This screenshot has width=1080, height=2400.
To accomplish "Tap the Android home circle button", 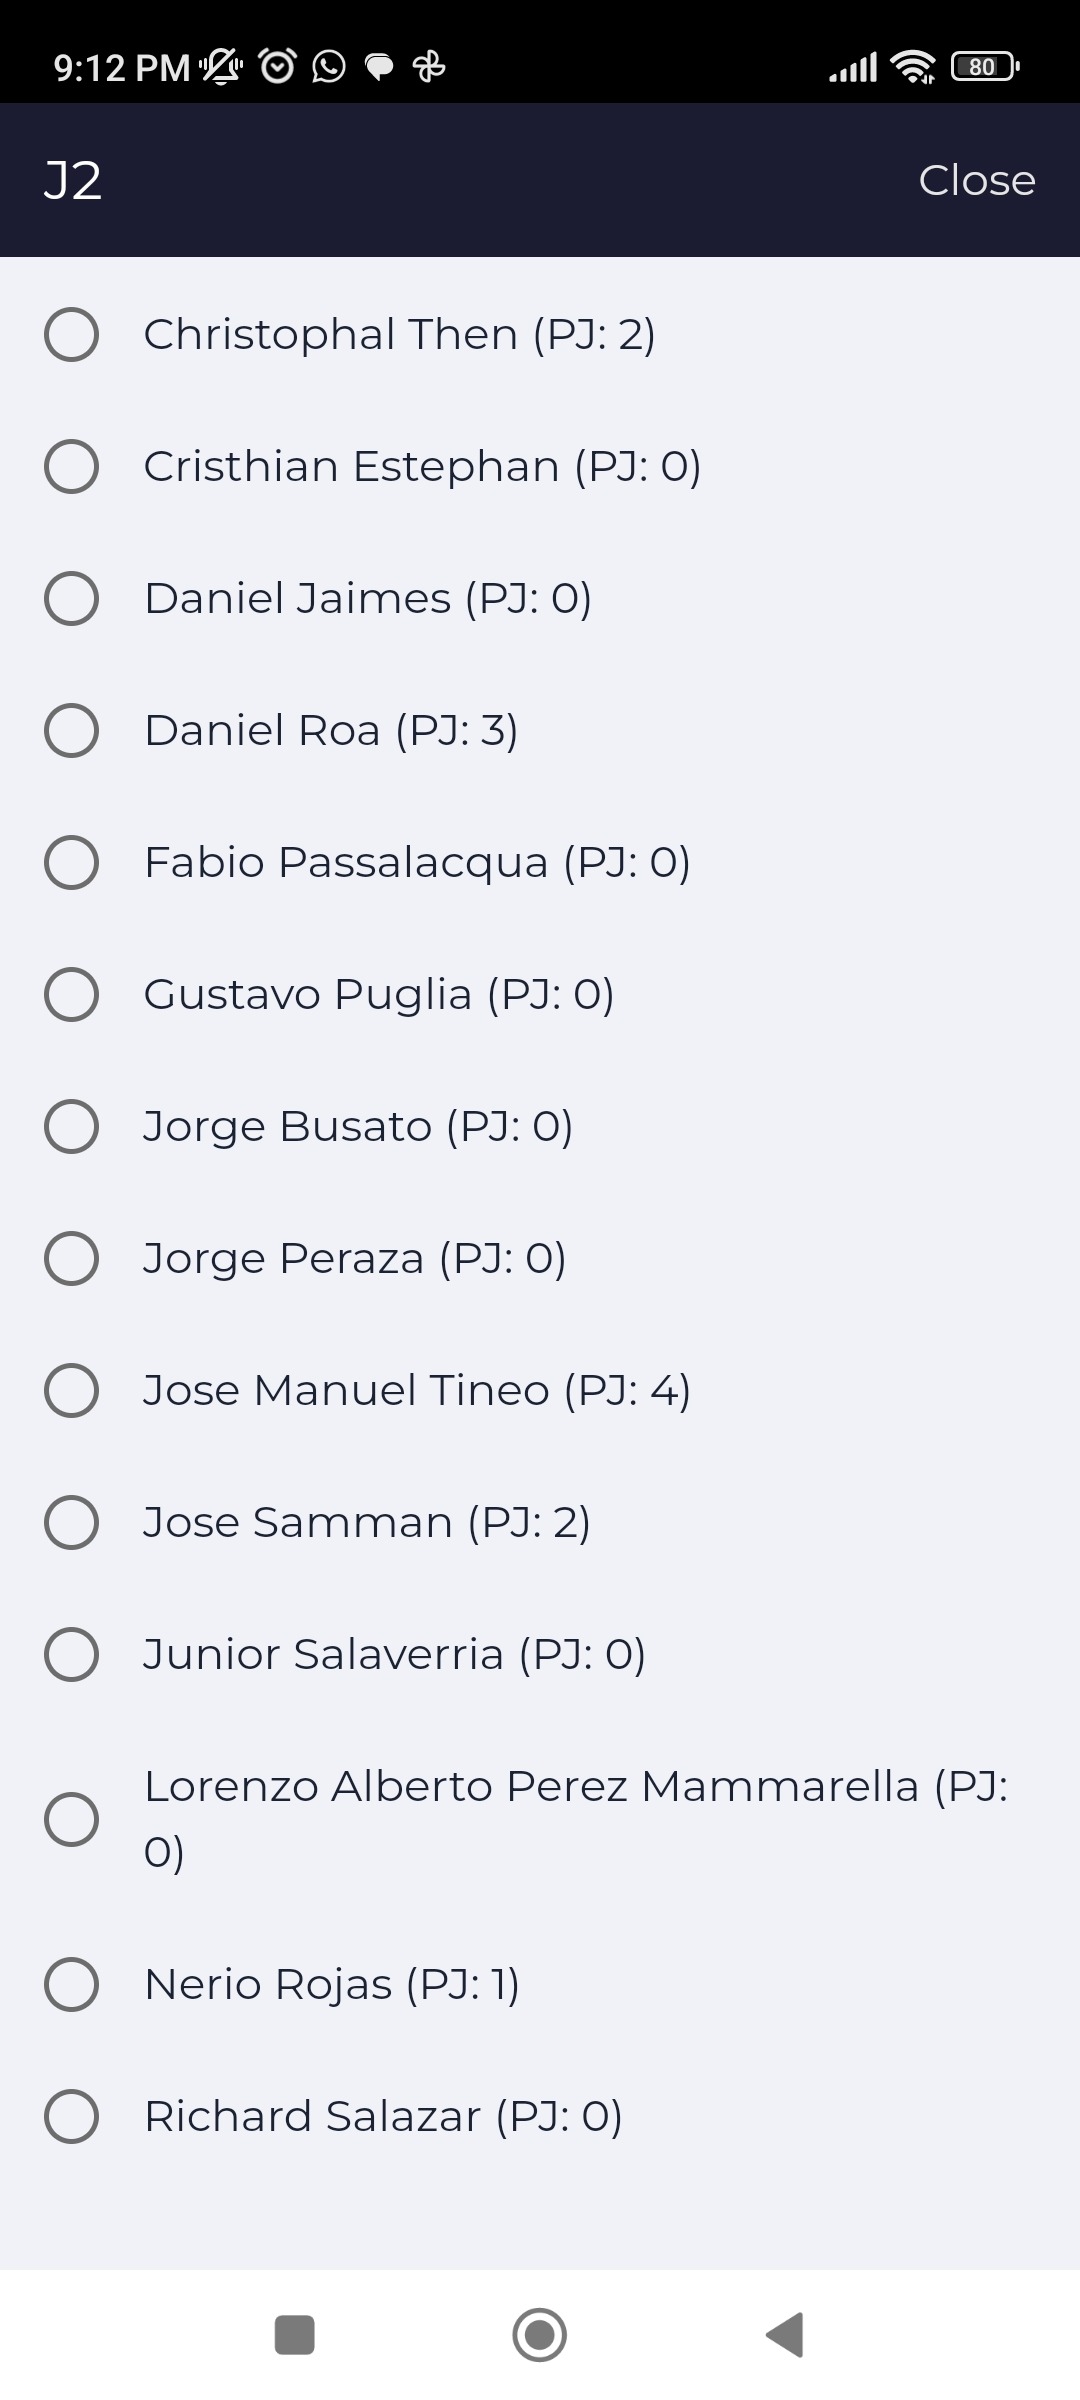I will point(540,2335).
